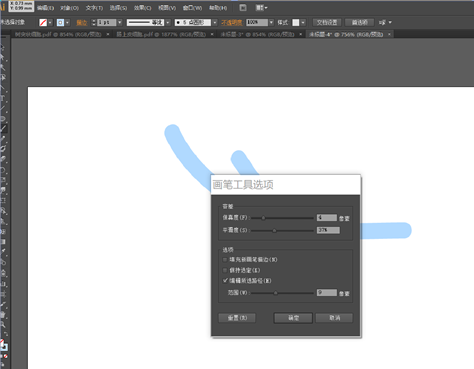Click the stroke color swatch in control bar

point(60,22)
